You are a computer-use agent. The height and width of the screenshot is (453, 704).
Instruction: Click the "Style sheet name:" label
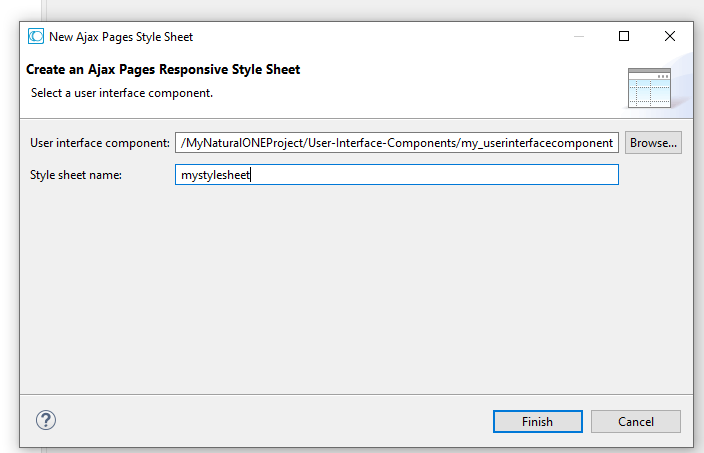tap(76, 175)
